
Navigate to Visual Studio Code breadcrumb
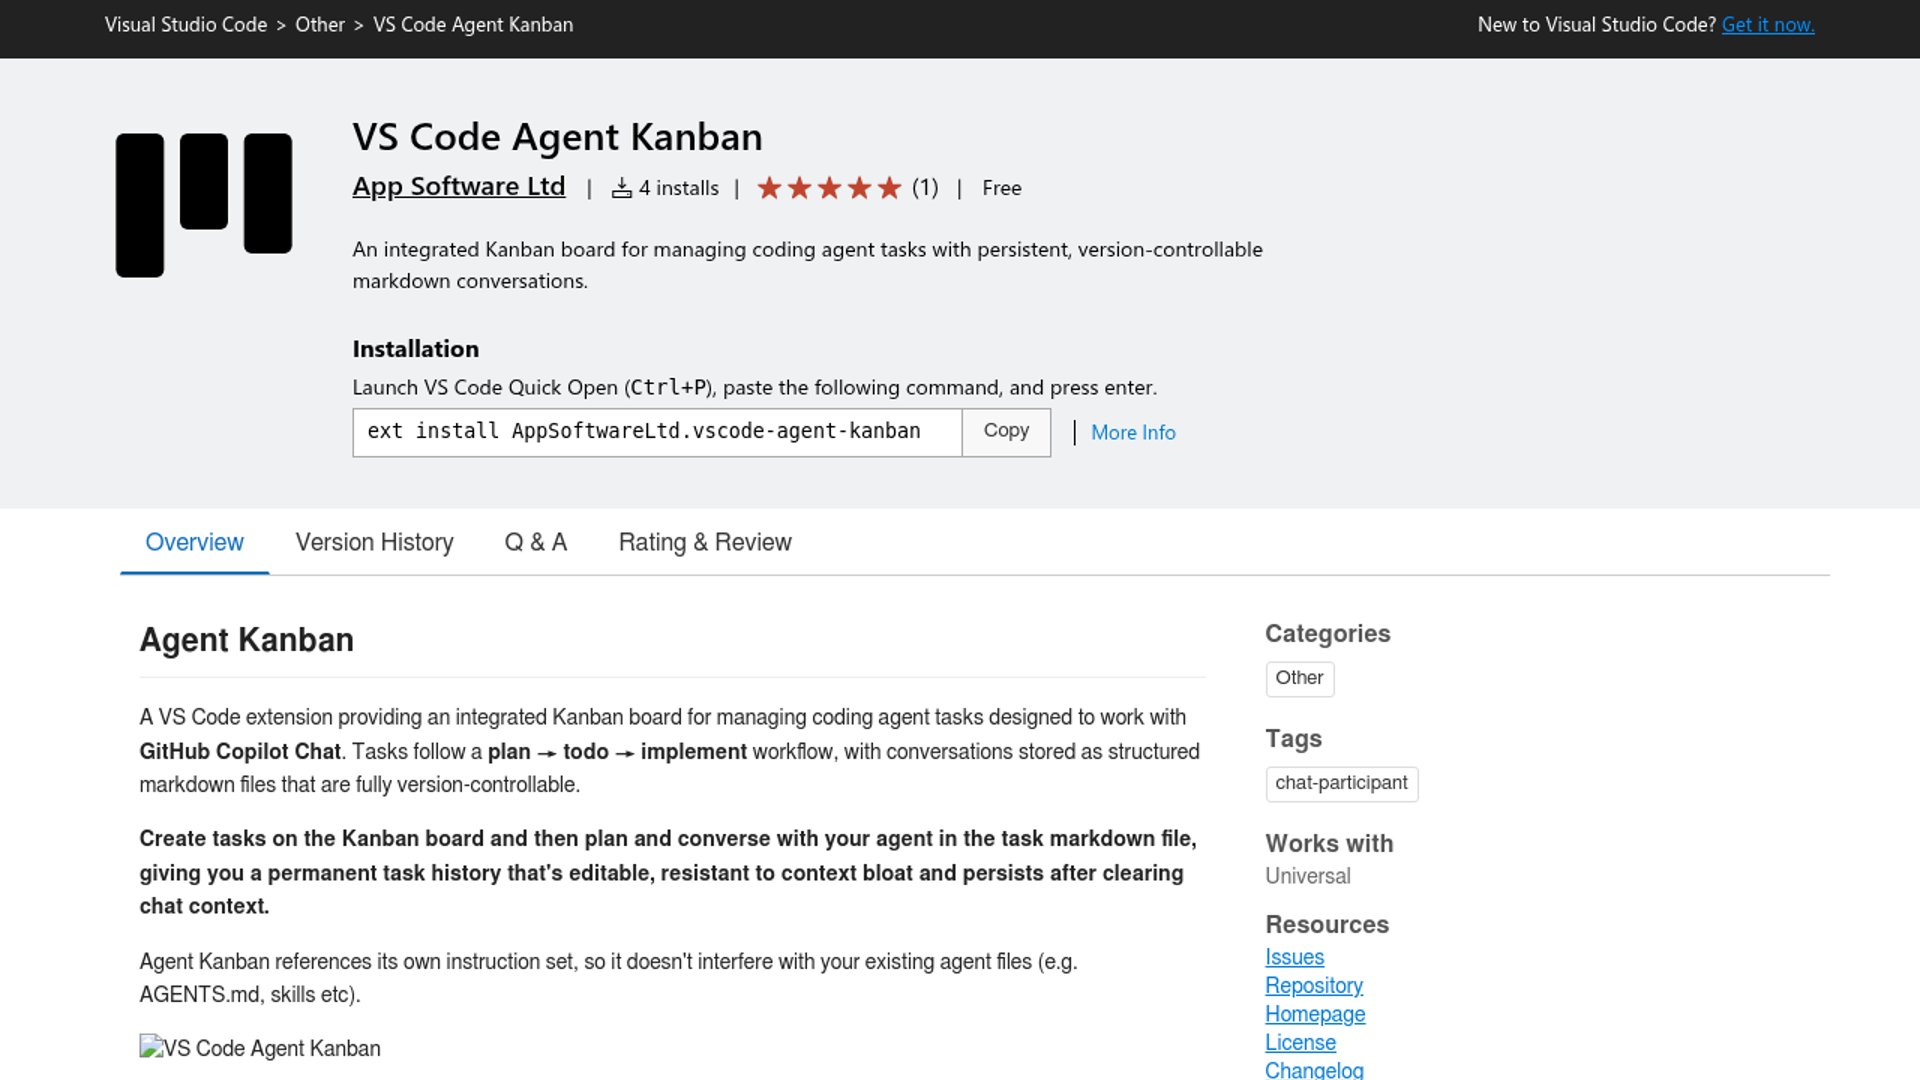[x=186, y=25]
